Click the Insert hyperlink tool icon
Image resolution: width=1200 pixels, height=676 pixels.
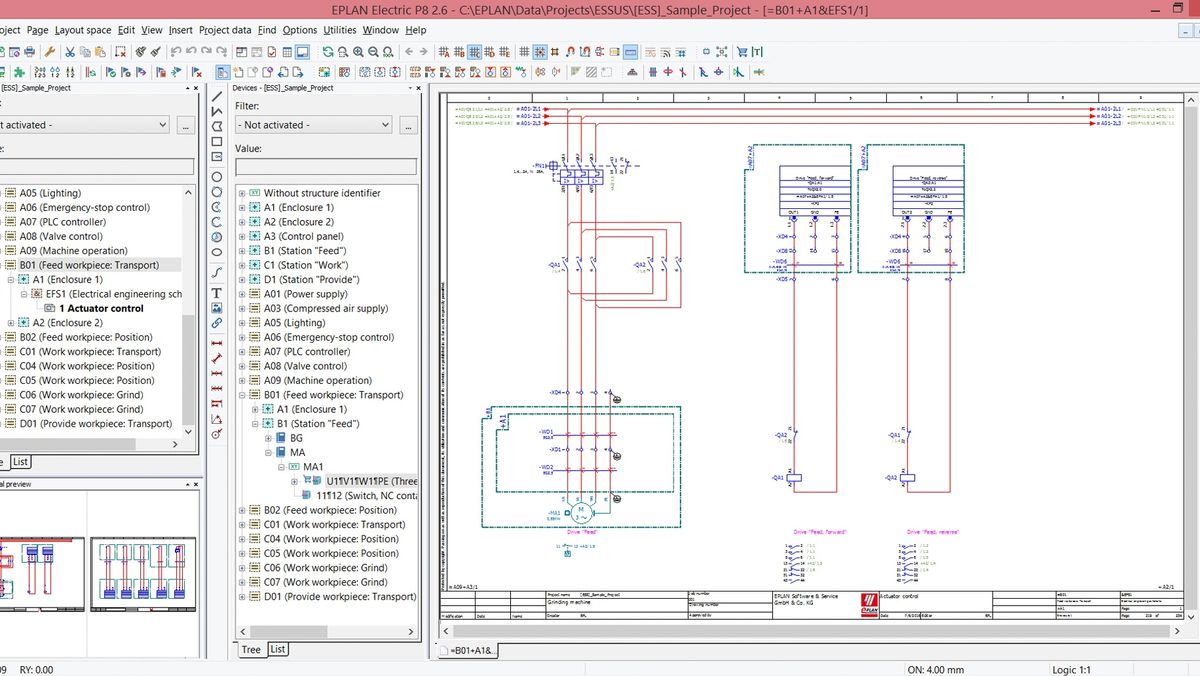(217, 323)
